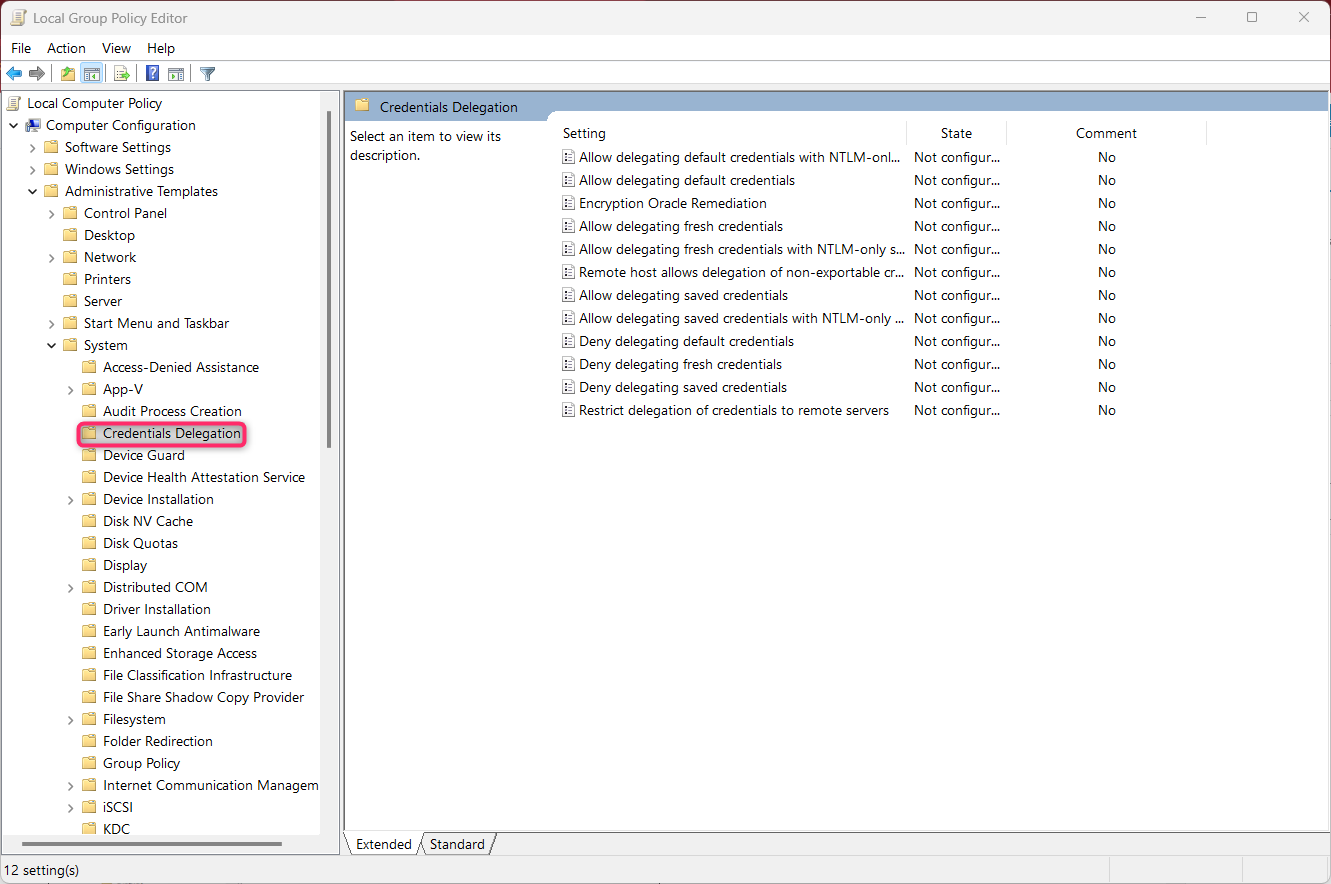
Task: Open the Action menu
Action: (x=66, y=48)
